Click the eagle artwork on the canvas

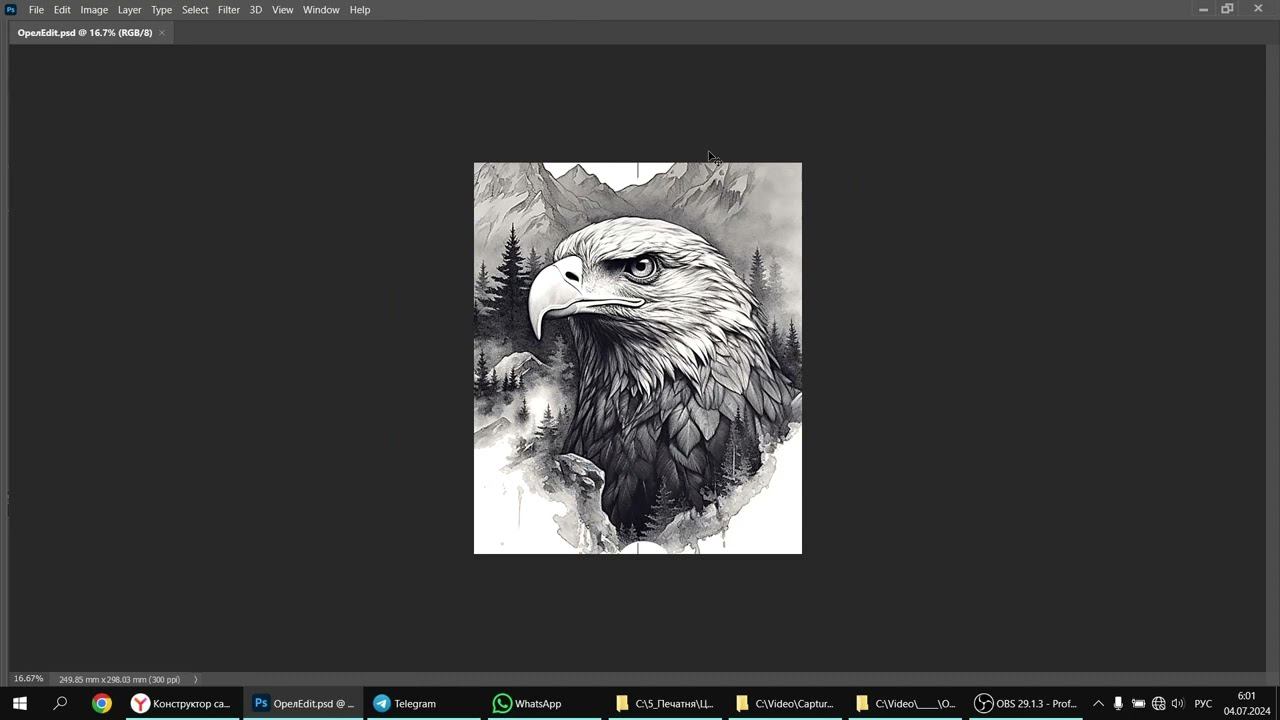[x=638, y=358]
